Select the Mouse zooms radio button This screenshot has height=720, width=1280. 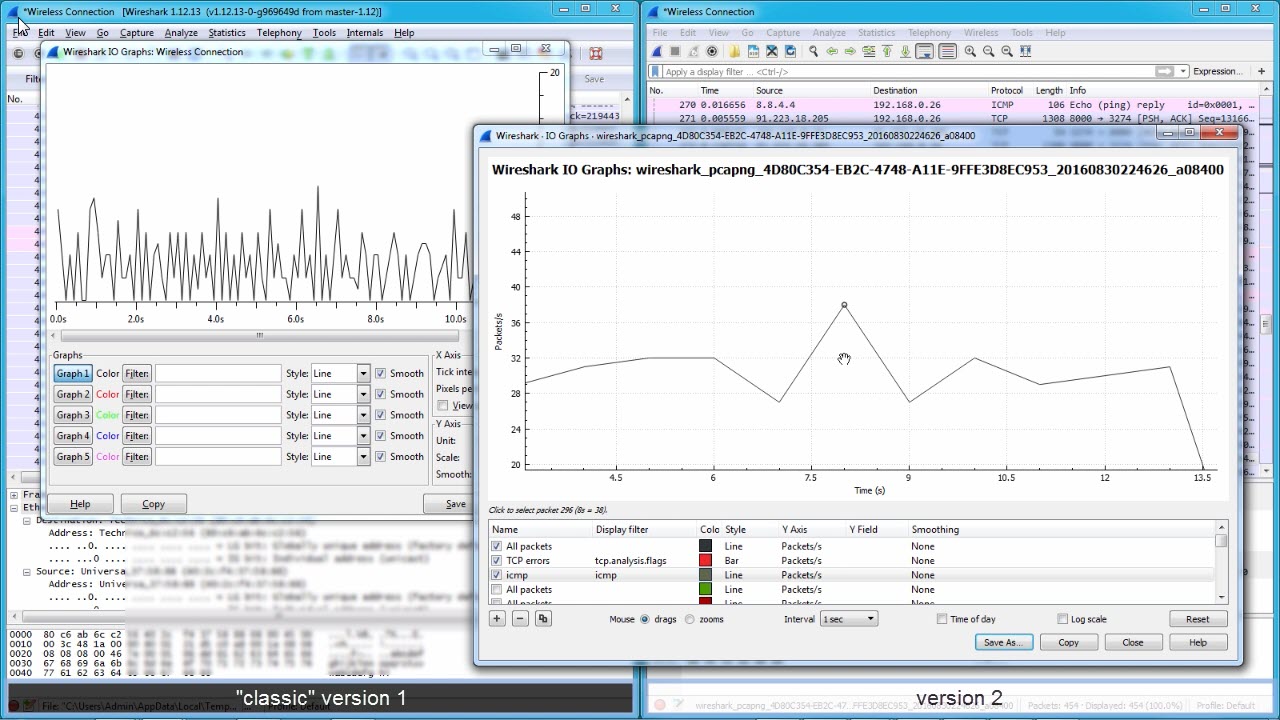690,619
